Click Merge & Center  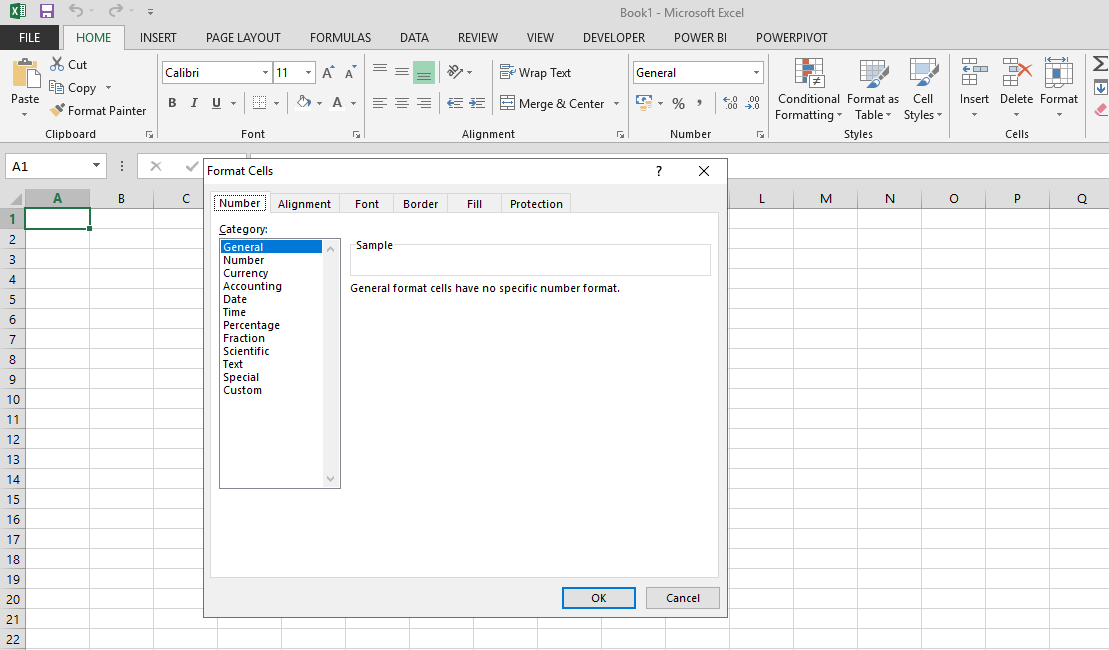point(552,103)
